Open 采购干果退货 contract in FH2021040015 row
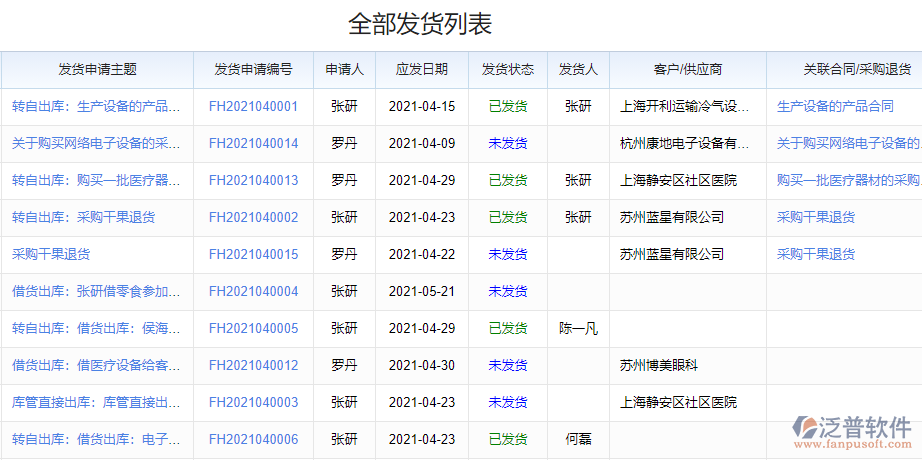 click(816, 255)
